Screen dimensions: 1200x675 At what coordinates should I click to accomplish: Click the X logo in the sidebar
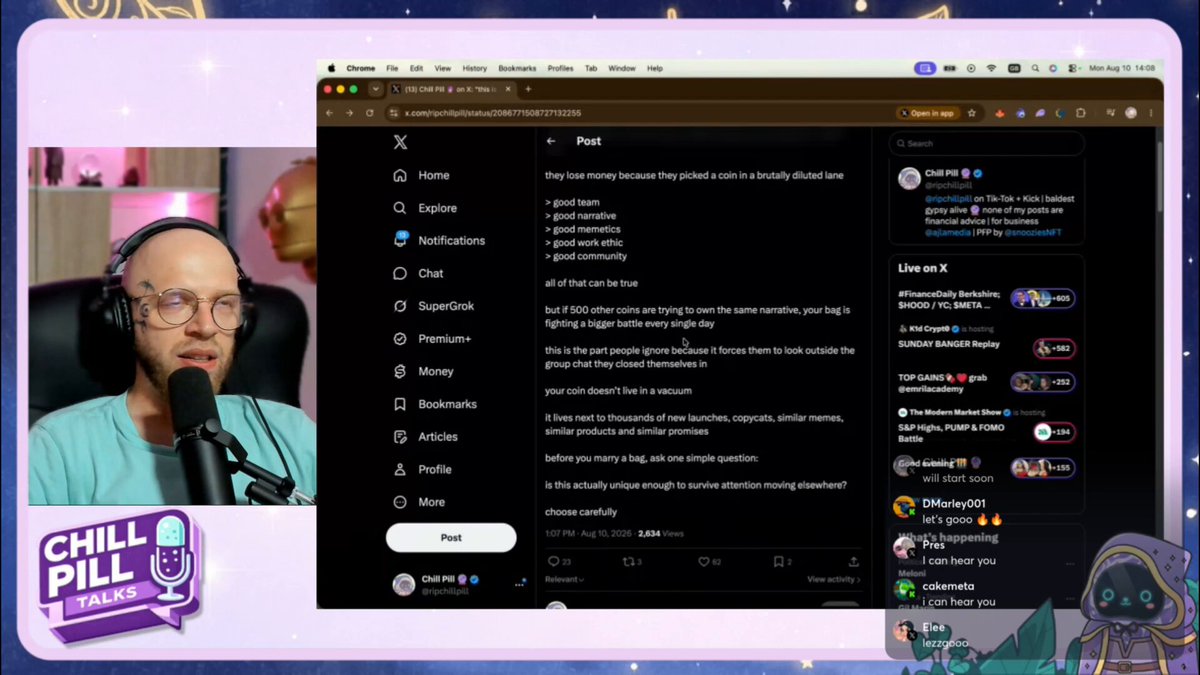click(x=400, y=142)
